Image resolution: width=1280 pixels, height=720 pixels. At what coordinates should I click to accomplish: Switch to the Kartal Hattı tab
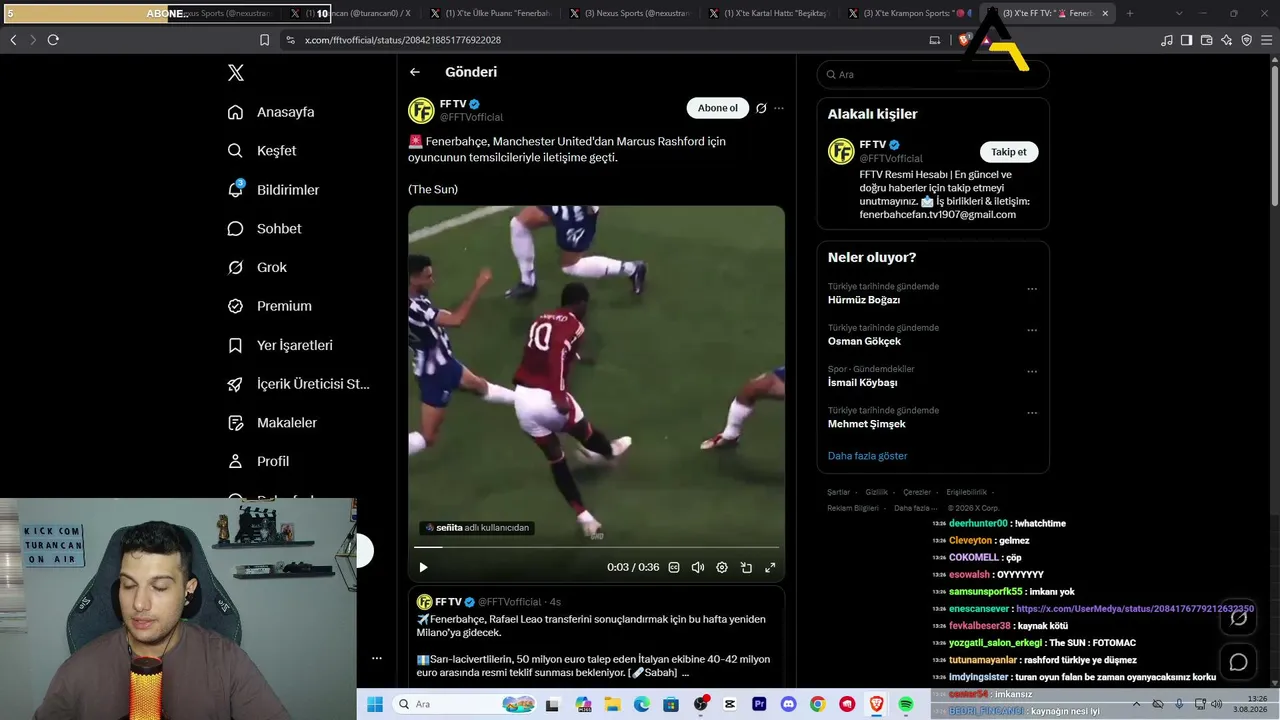[x=771, y=13]
